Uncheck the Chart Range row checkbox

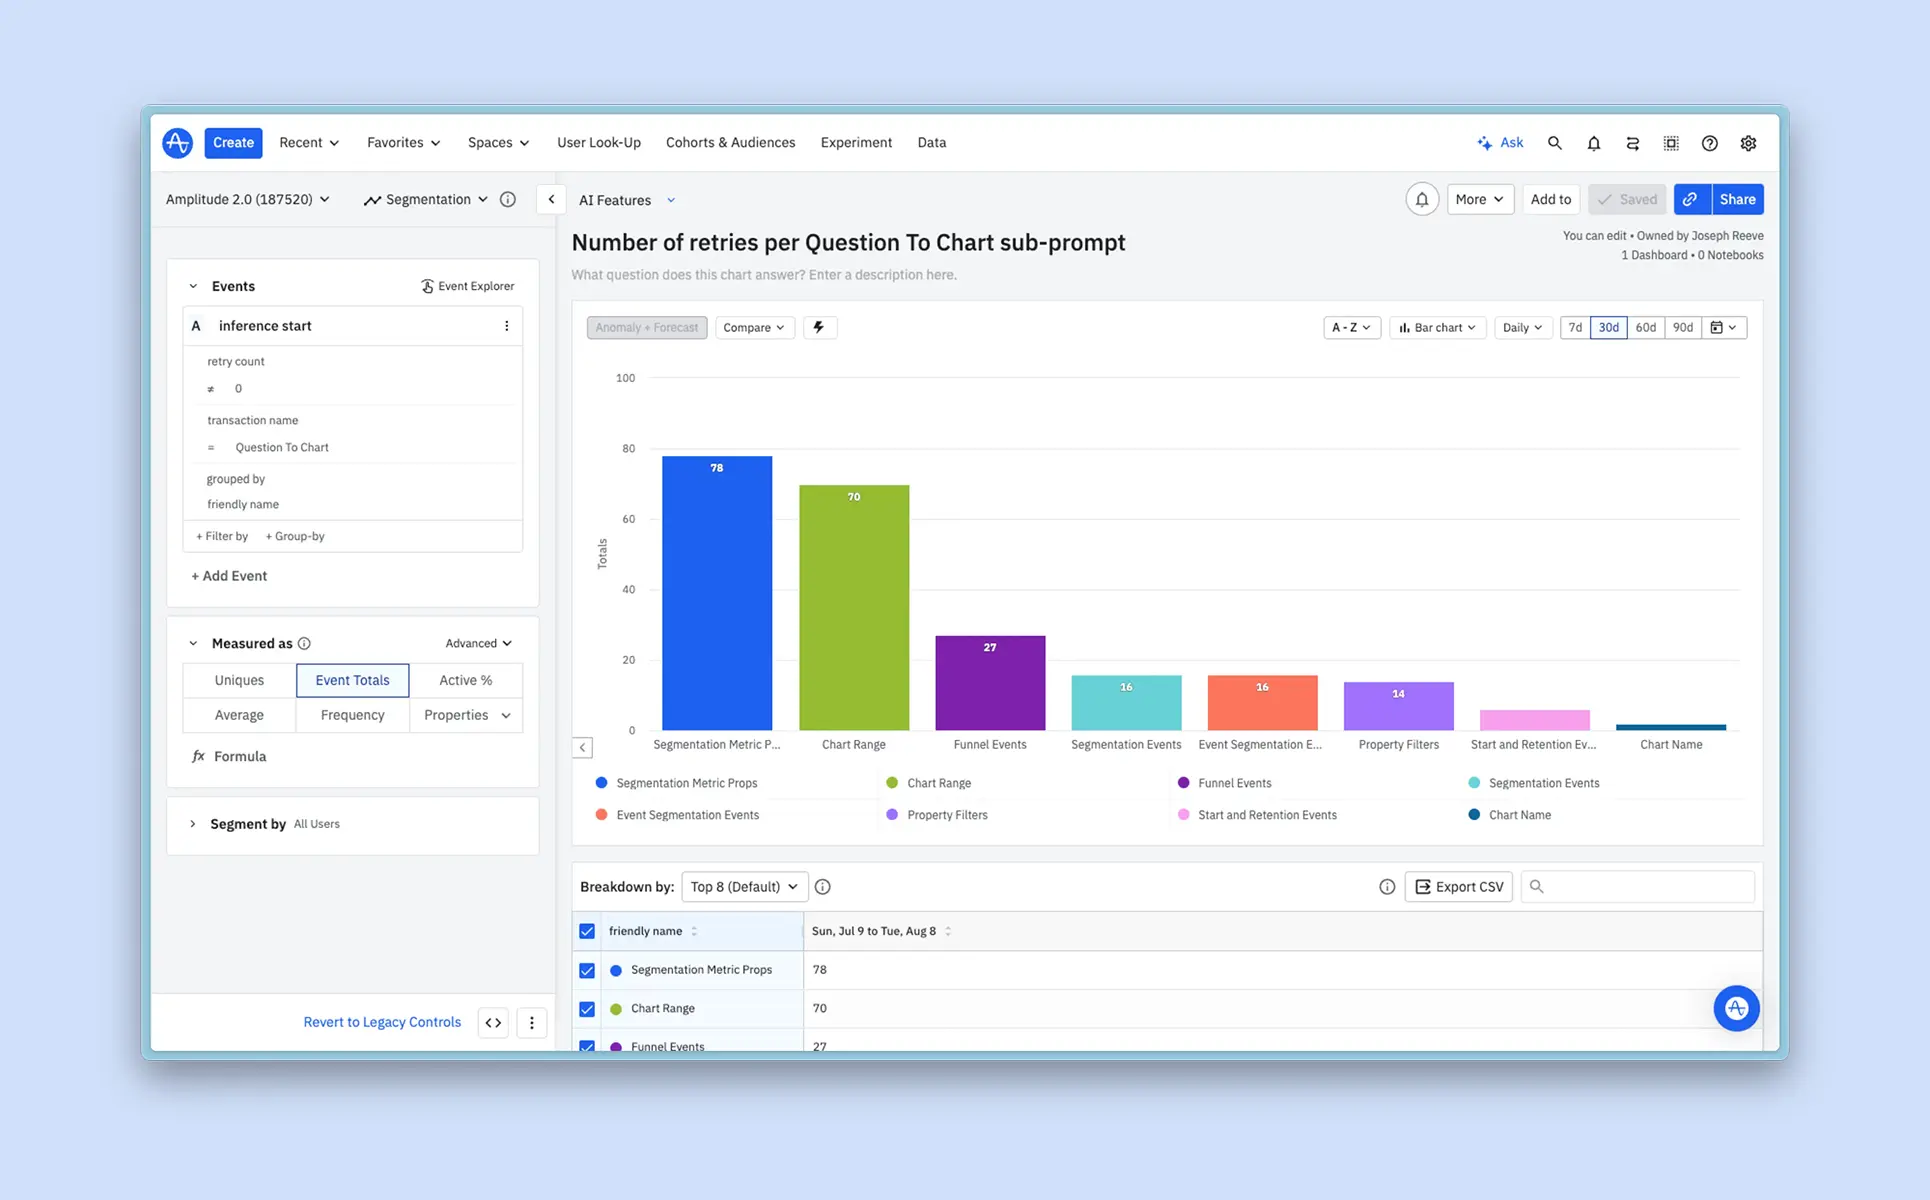pyautogui.click(x=587, y=1009)
